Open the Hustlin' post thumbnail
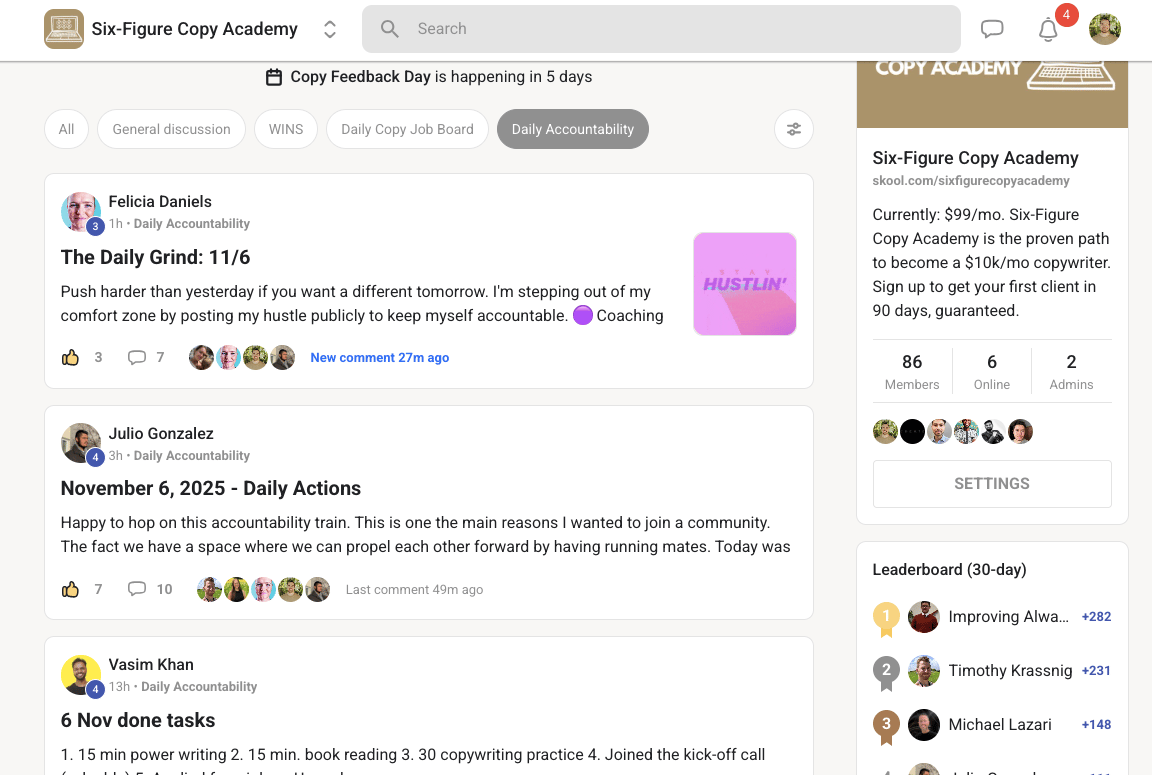The image size is (1152, 775). click(745, 284)
